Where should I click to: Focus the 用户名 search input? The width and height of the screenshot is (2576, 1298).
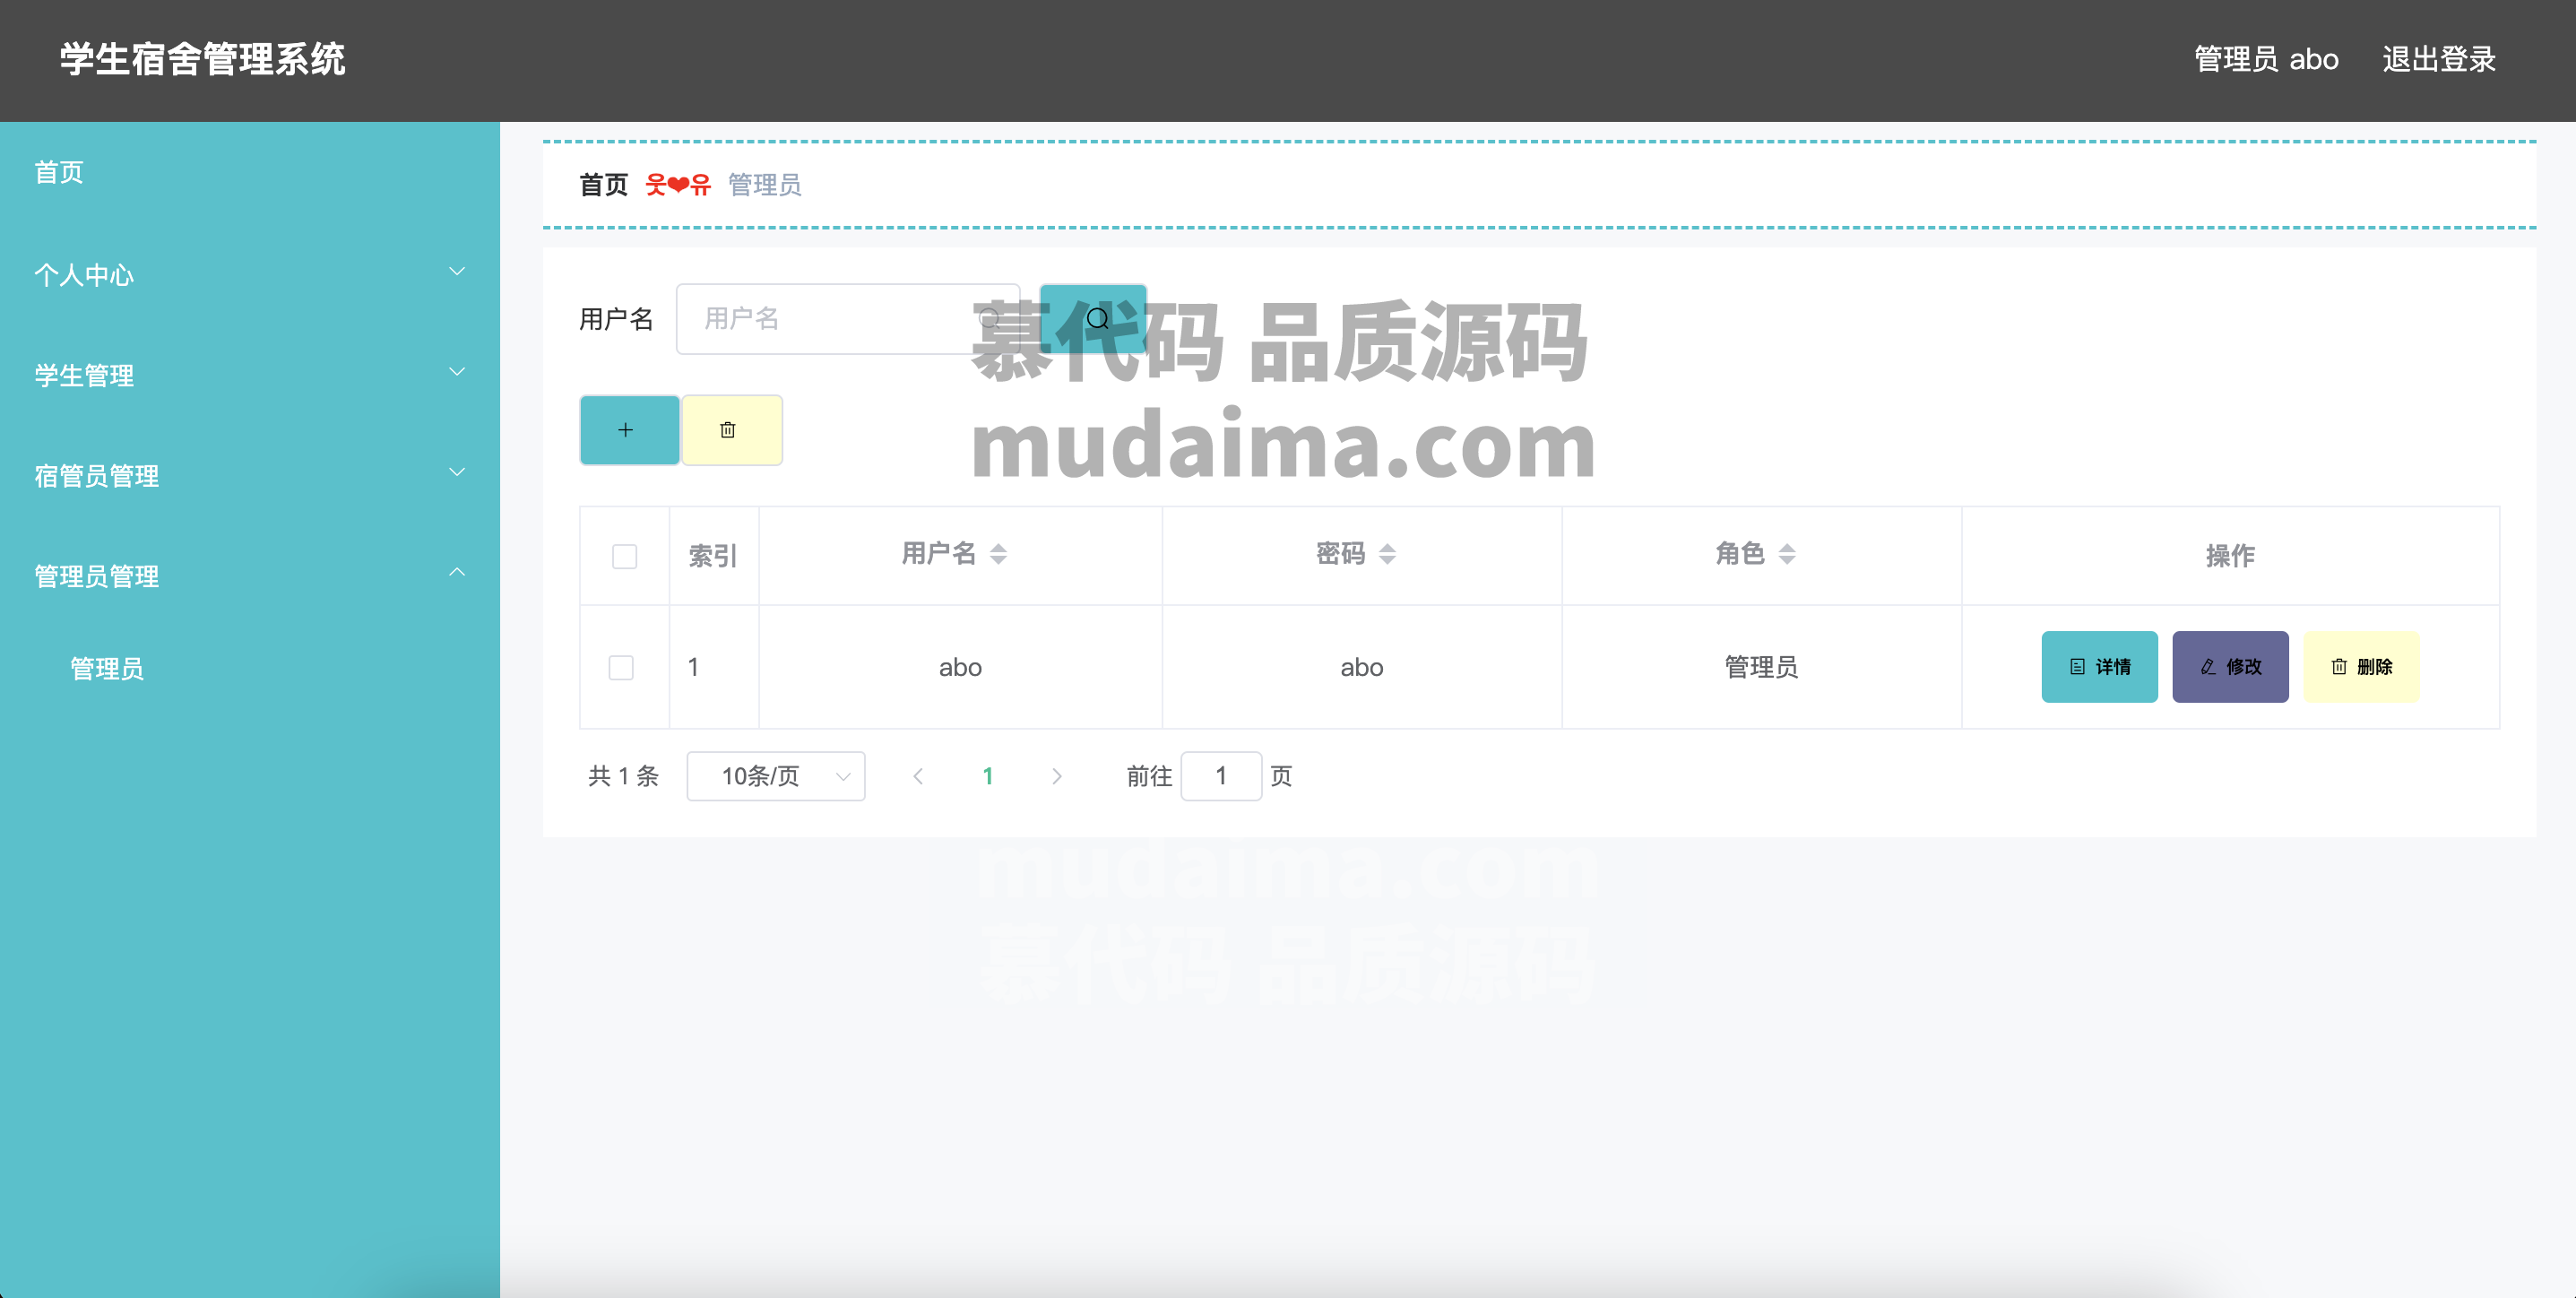[848, 319]
